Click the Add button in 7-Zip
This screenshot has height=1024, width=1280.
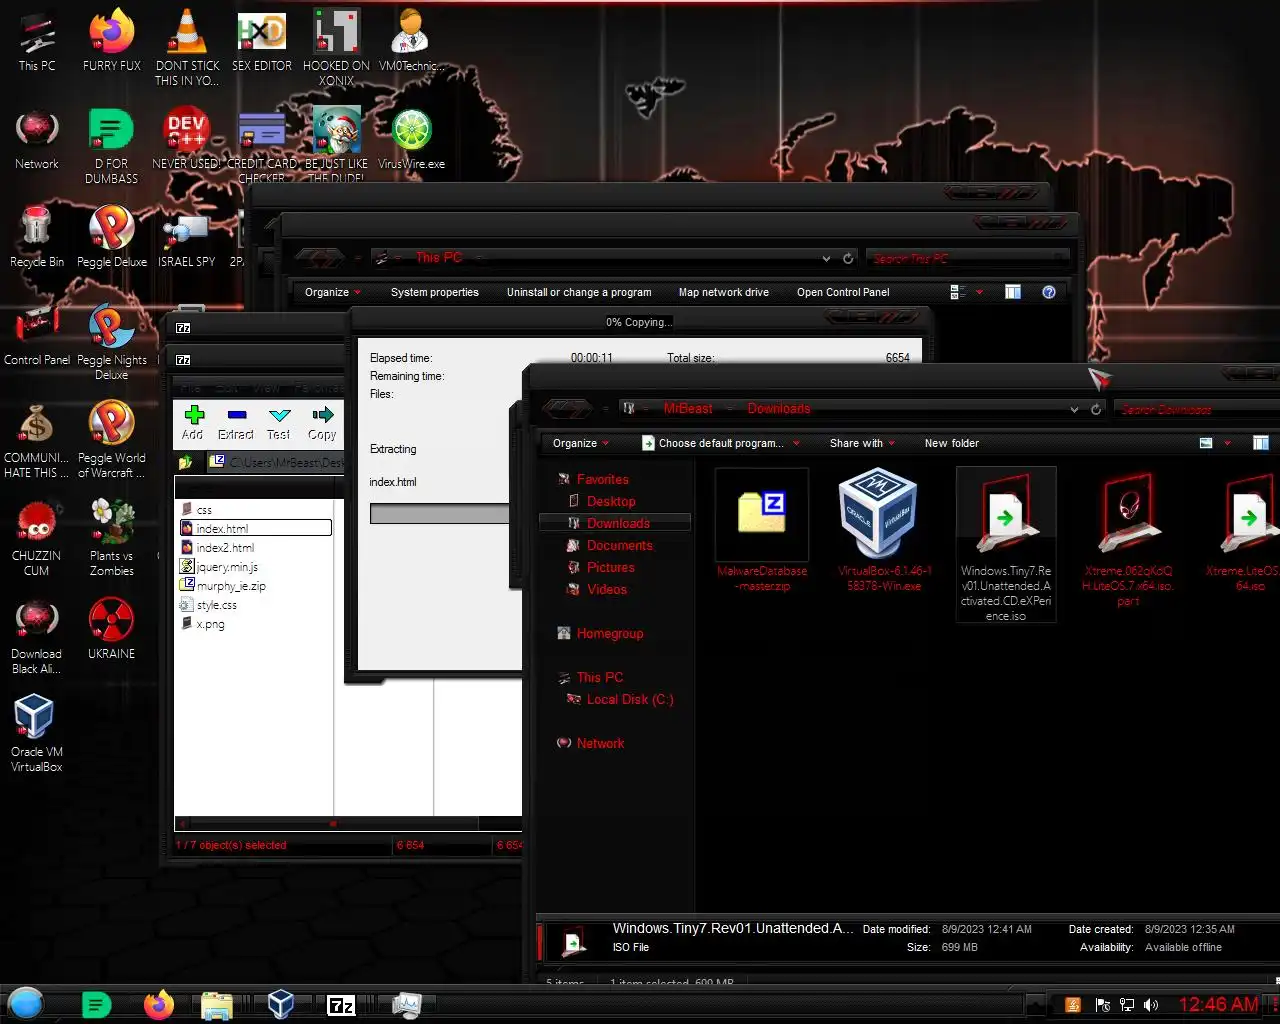coord(193,423)
